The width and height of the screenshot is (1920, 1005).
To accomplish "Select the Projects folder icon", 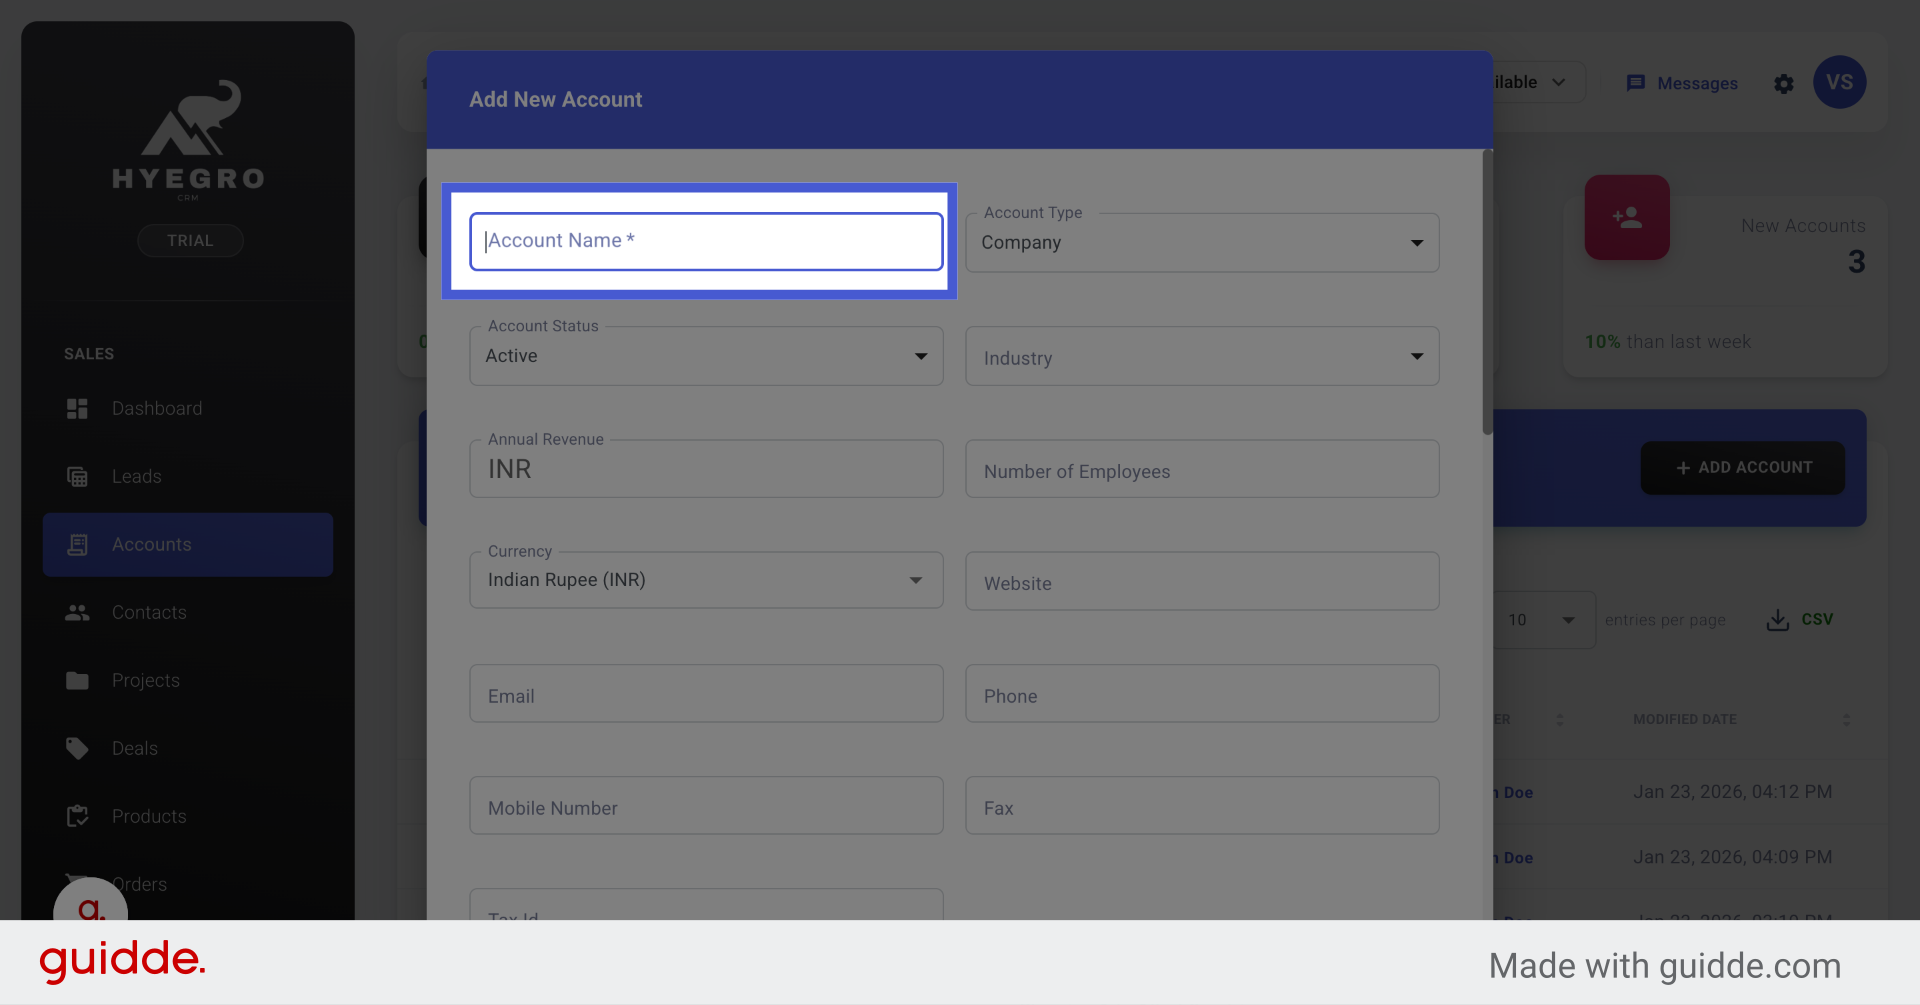I will pos(78,680).
